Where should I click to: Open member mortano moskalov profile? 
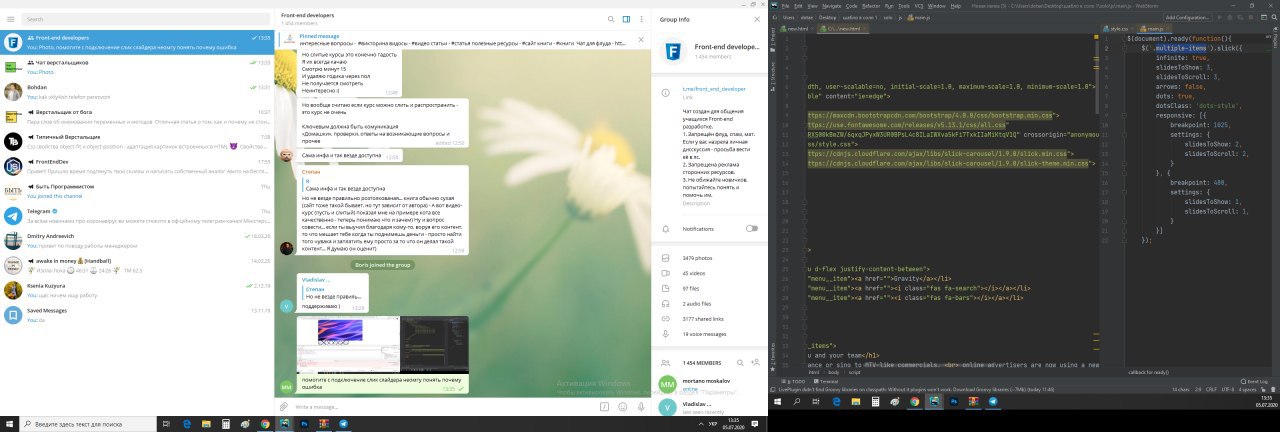coord(709,384)
